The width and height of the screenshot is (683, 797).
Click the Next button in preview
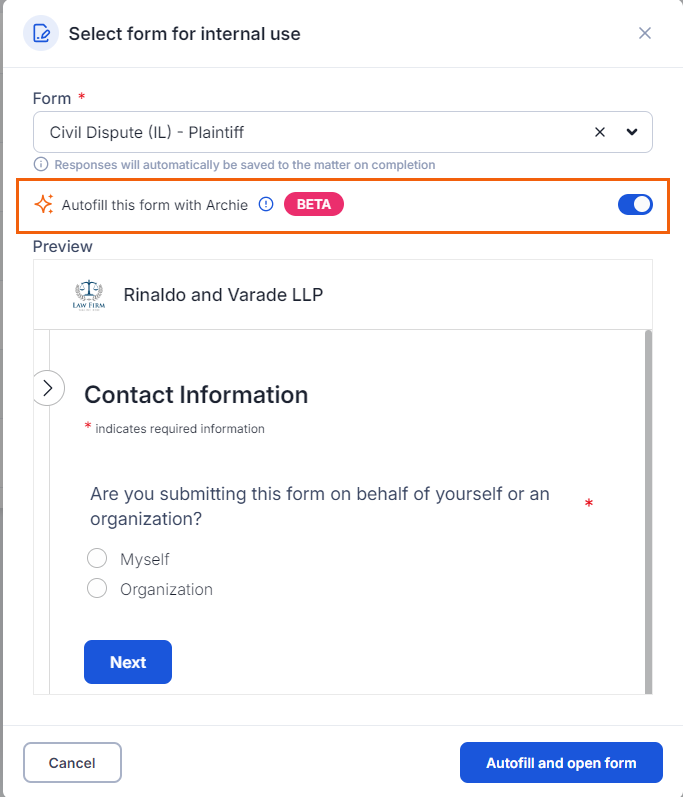pyautogui.click(x=128, y=662)
